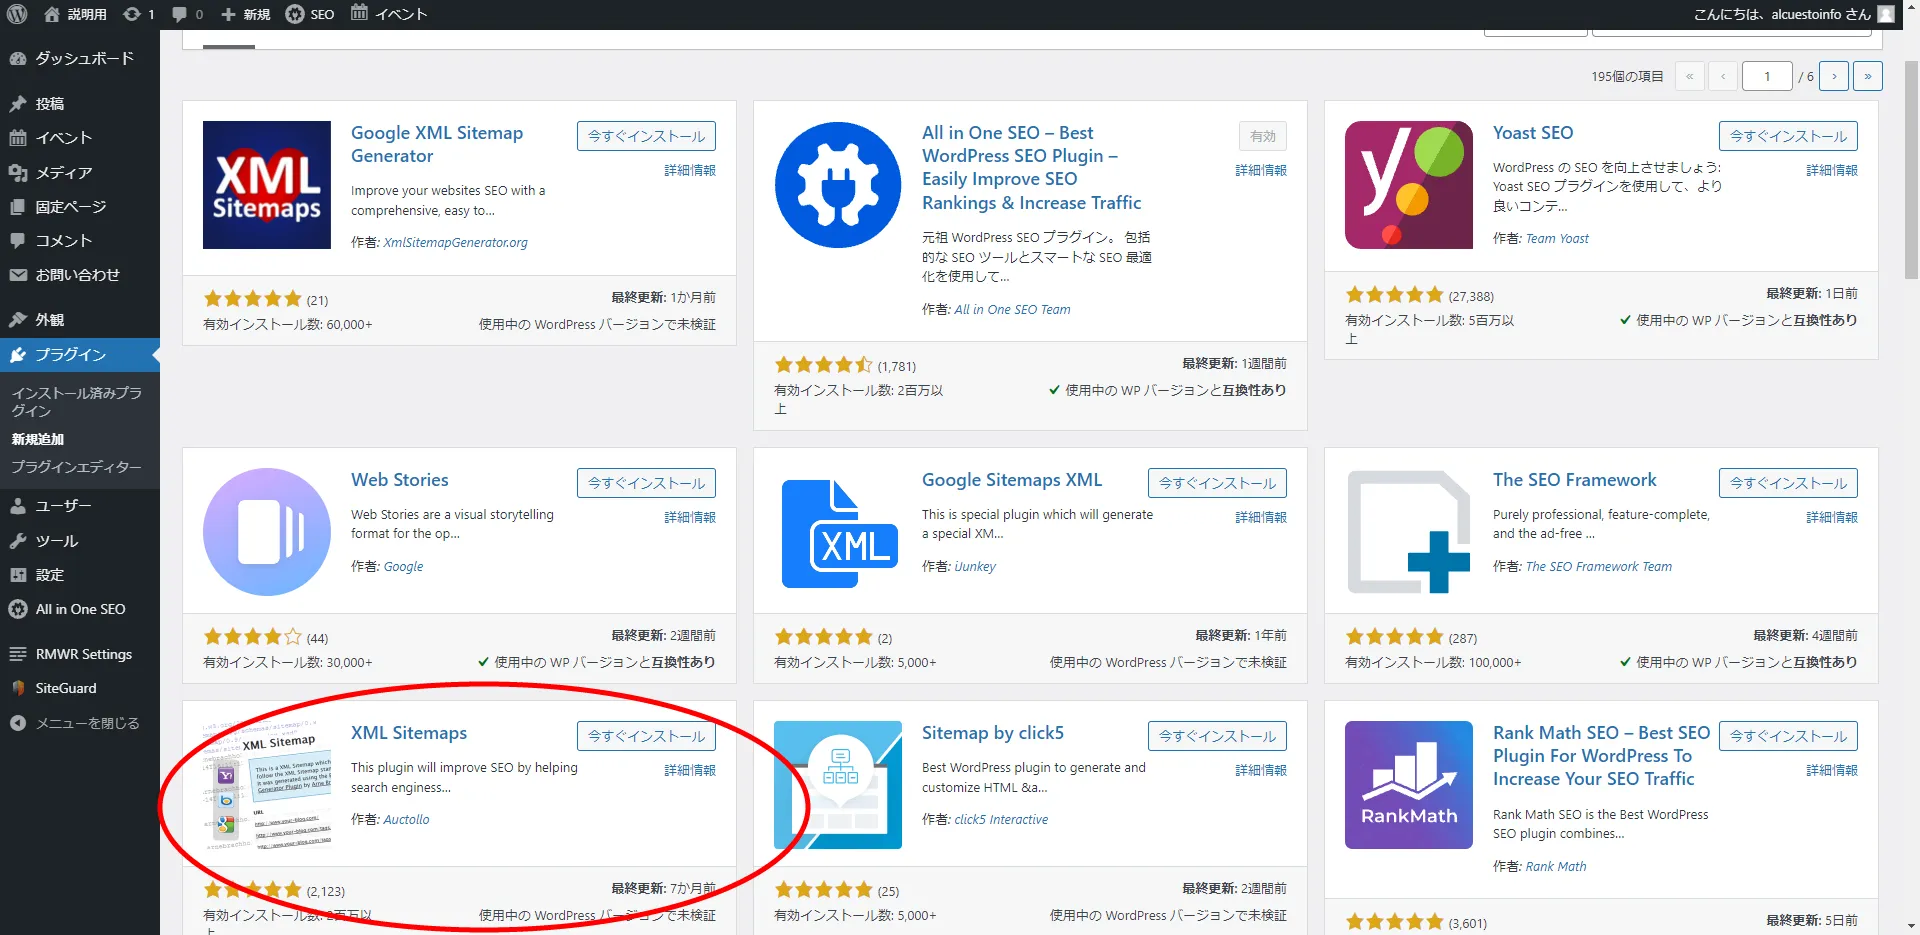Open the SEO admin bar menu
The height and width of the screenshot is (935, 1920).
tap(310, 14)
